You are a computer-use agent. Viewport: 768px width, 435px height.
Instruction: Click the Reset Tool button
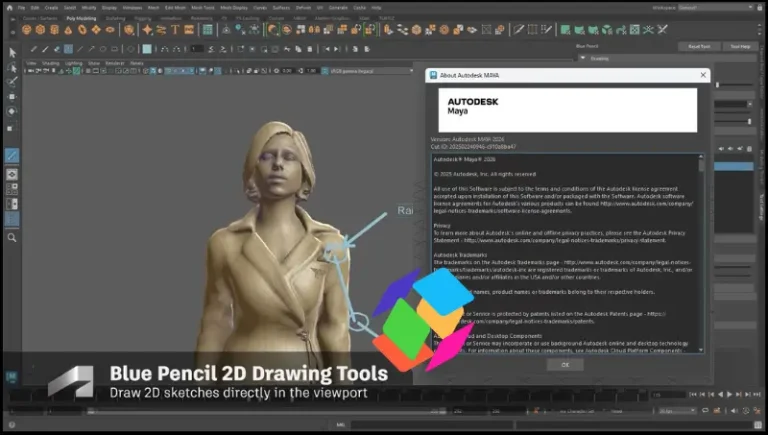(699, 47)
